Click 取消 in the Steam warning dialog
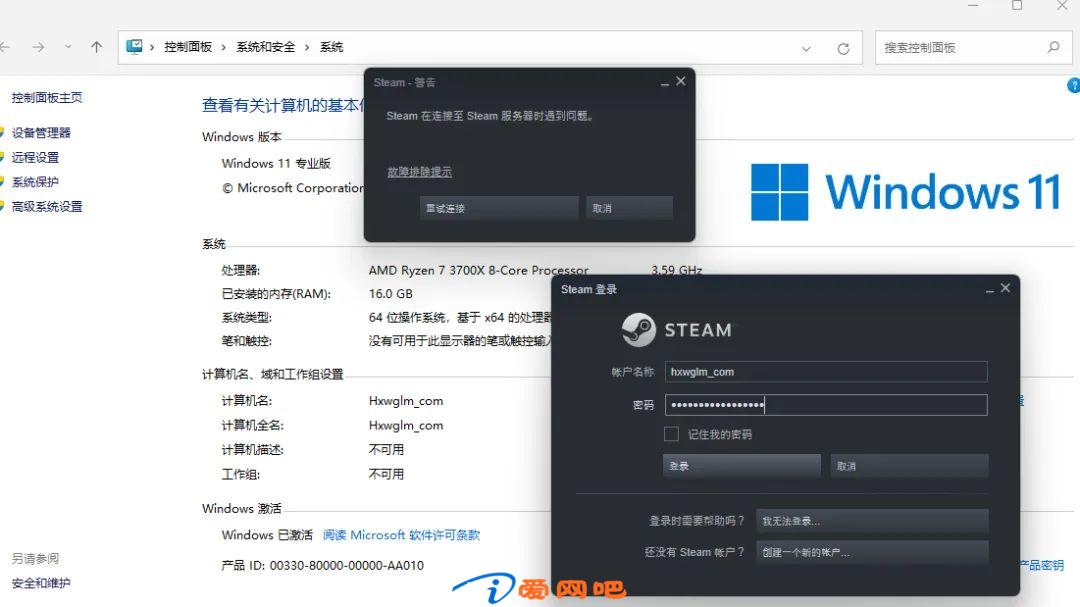Viewport: 1080px width, 607px height. (x=629, y=208)
